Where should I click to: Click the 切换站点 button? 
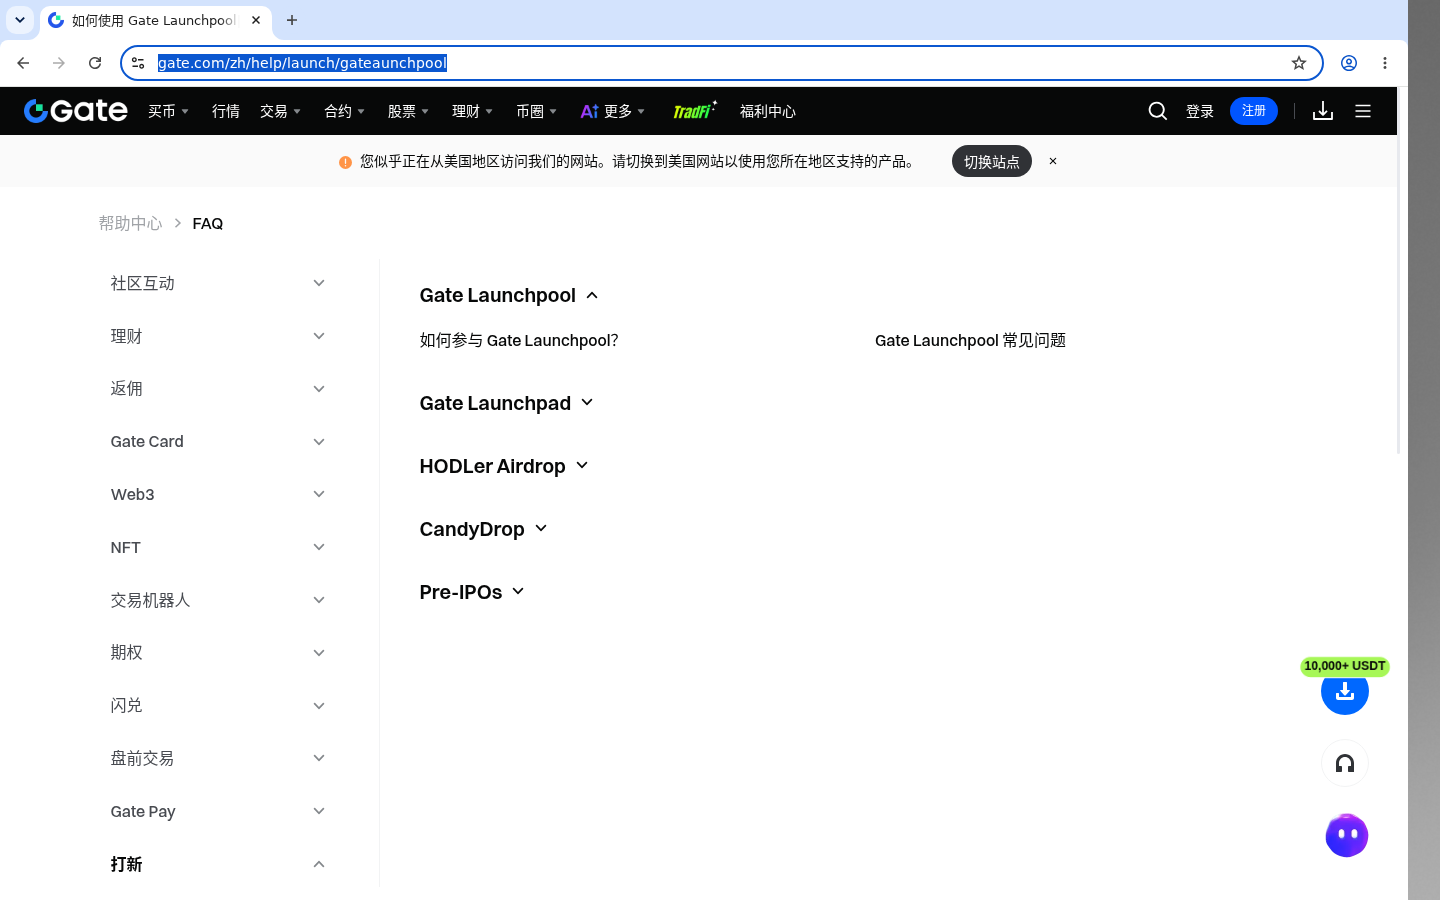point(991,161)
